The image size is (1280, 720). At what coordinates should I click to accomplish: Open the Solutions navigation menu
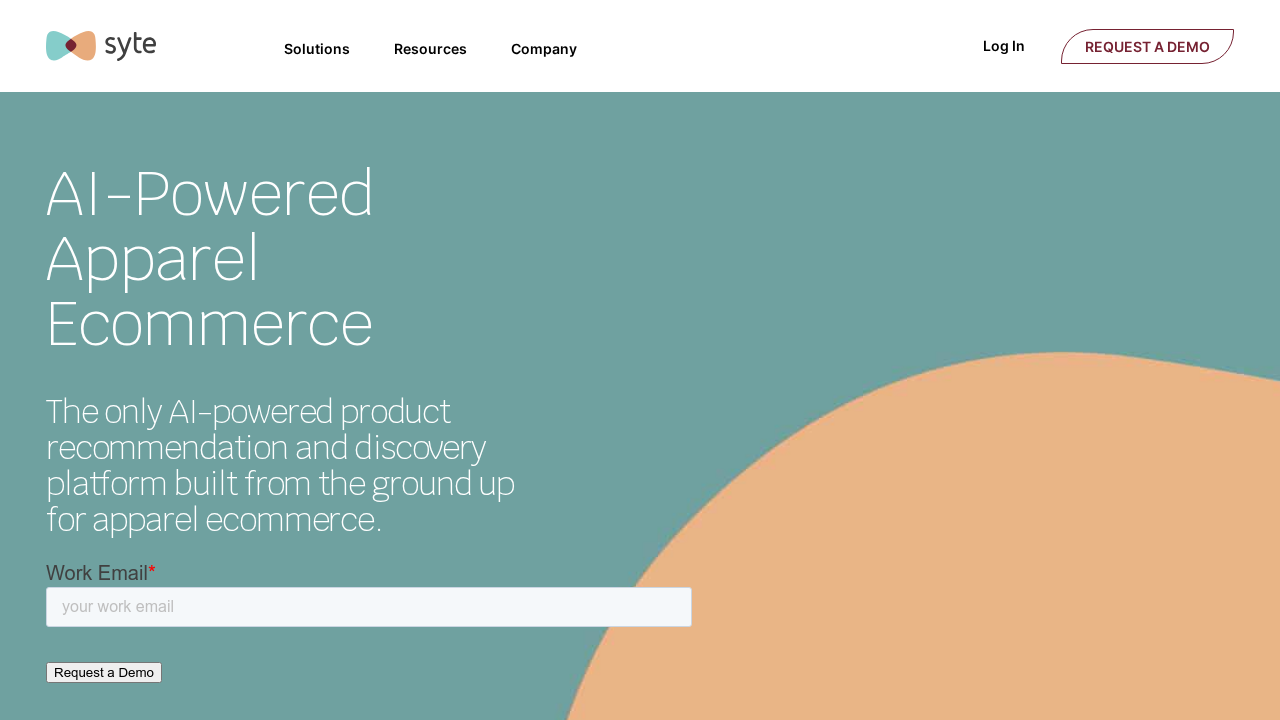(x=316, y=49)
